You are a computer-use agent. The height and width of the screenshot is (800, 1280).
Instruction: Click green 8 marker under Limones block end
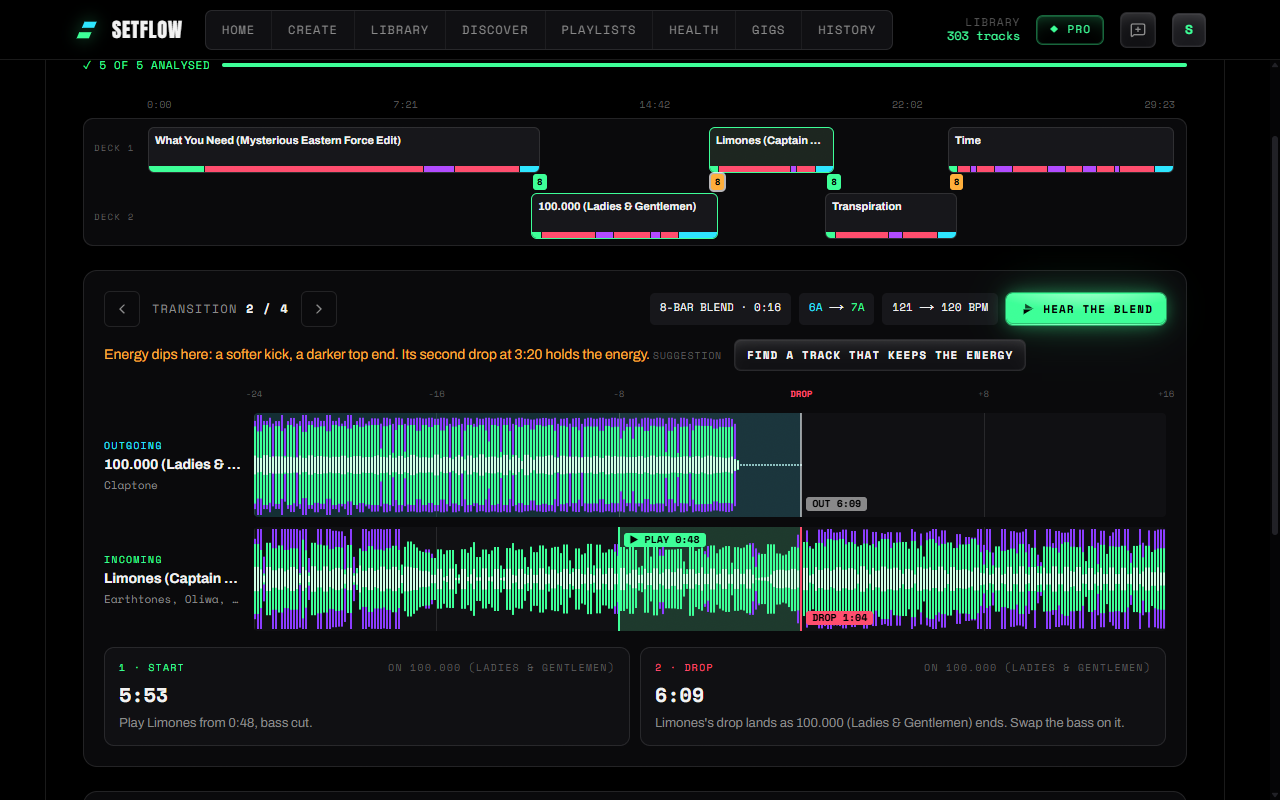point(834,182)
